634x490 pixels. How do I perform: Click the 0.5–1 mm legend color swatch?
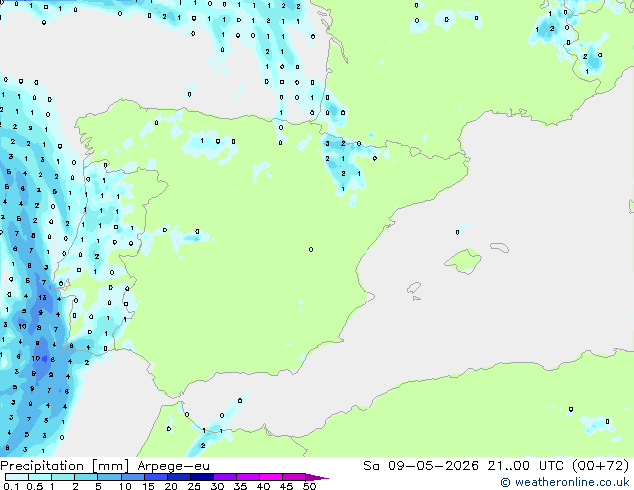click(x=40, y=477)
